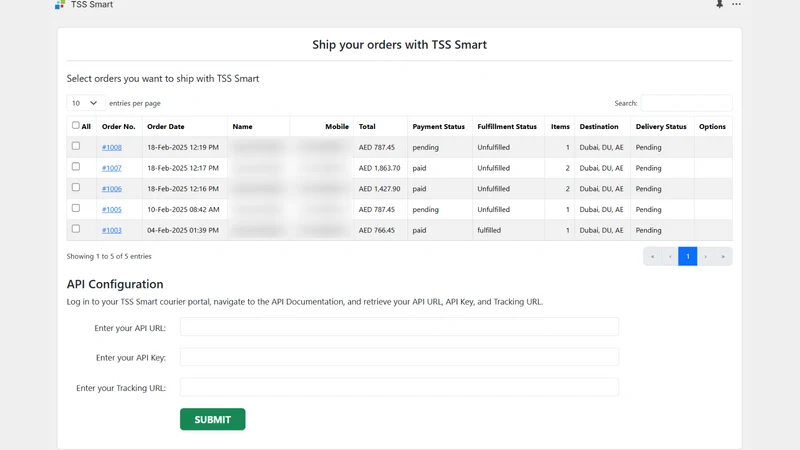Click the API Key input field
The width and height of the screenshot is (800, 450).
[399, 357]
